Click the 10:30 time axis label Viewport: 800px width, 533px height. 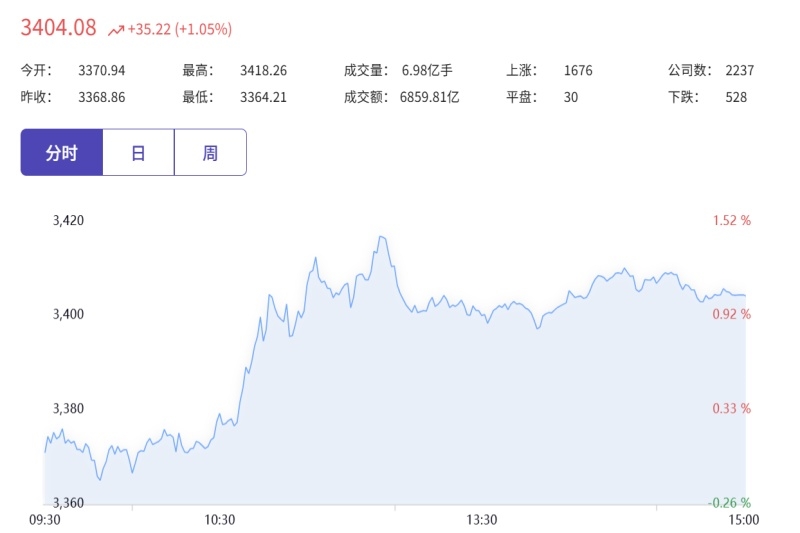220,520
